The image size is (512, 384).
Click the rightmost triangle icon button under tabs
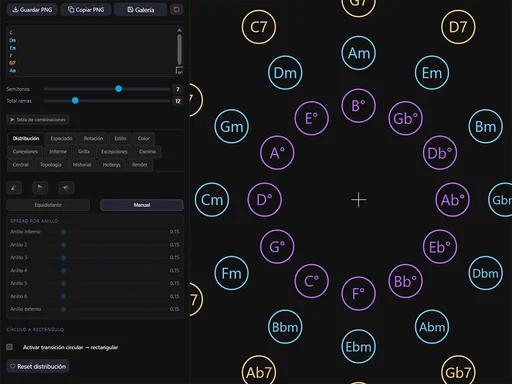[66, 188]
